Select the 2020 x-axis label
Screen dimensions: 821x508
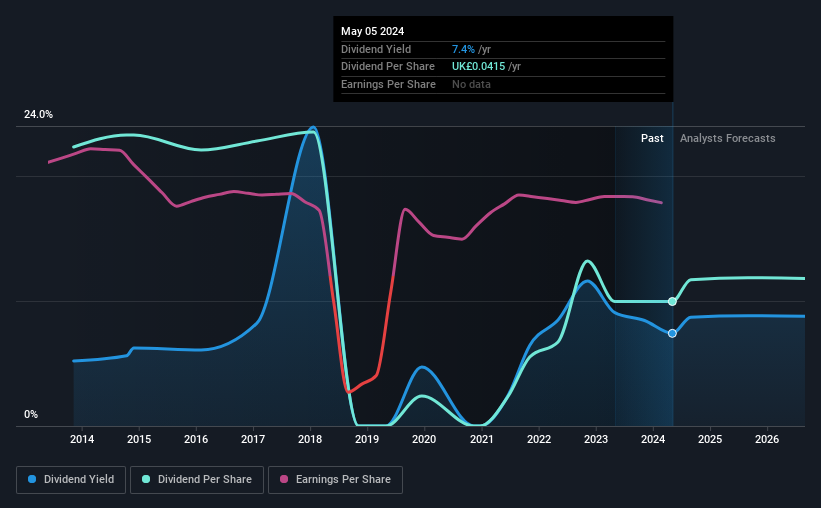click(x=424, y=439)
